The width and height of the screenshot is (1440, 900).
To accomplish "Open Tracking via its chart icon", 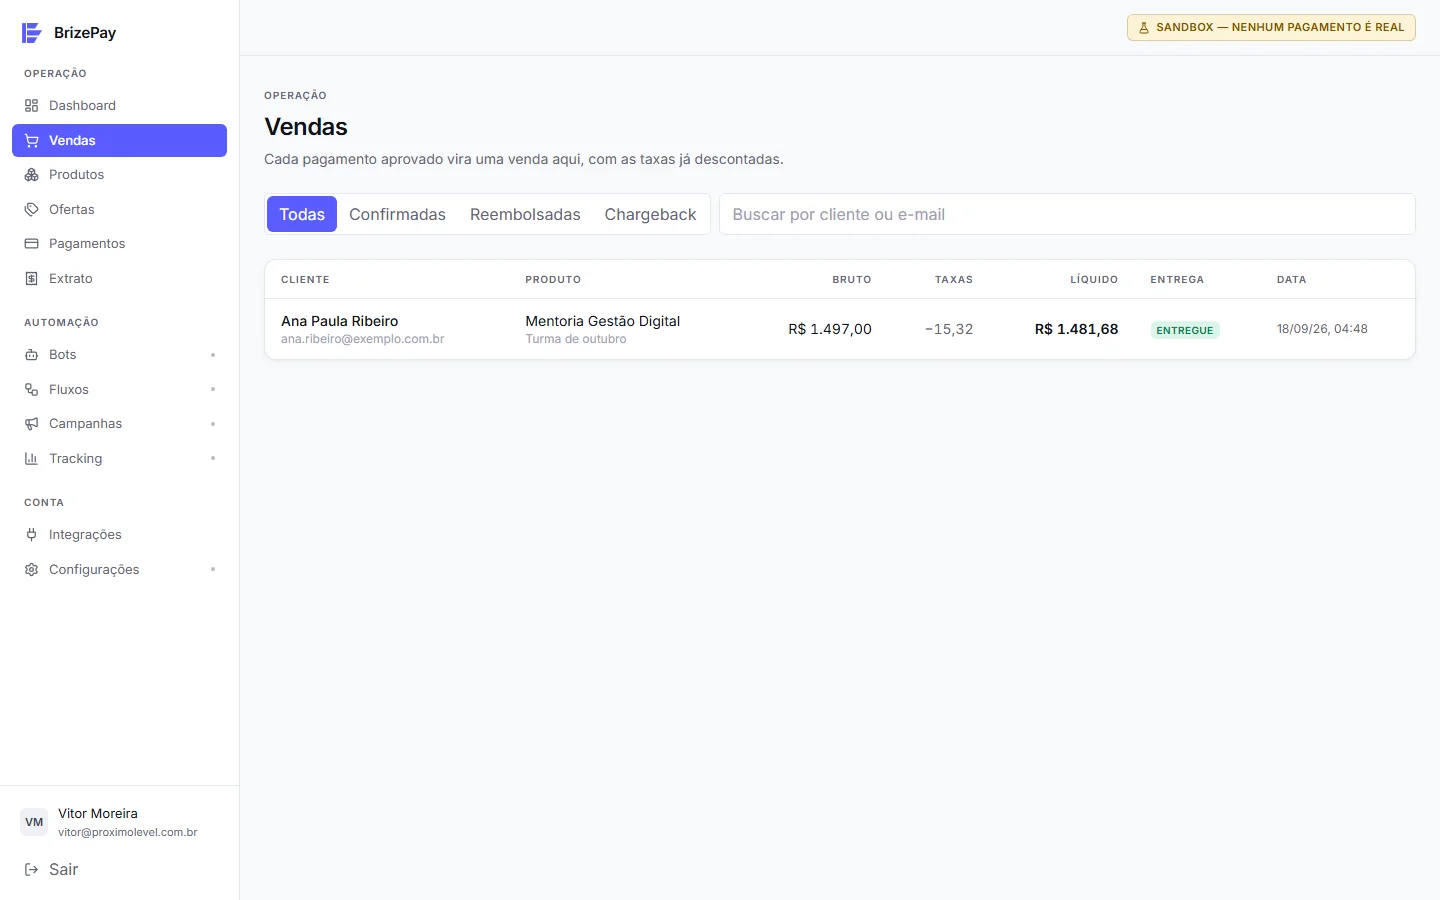I will pyautogui.click(x=31, y=459).
